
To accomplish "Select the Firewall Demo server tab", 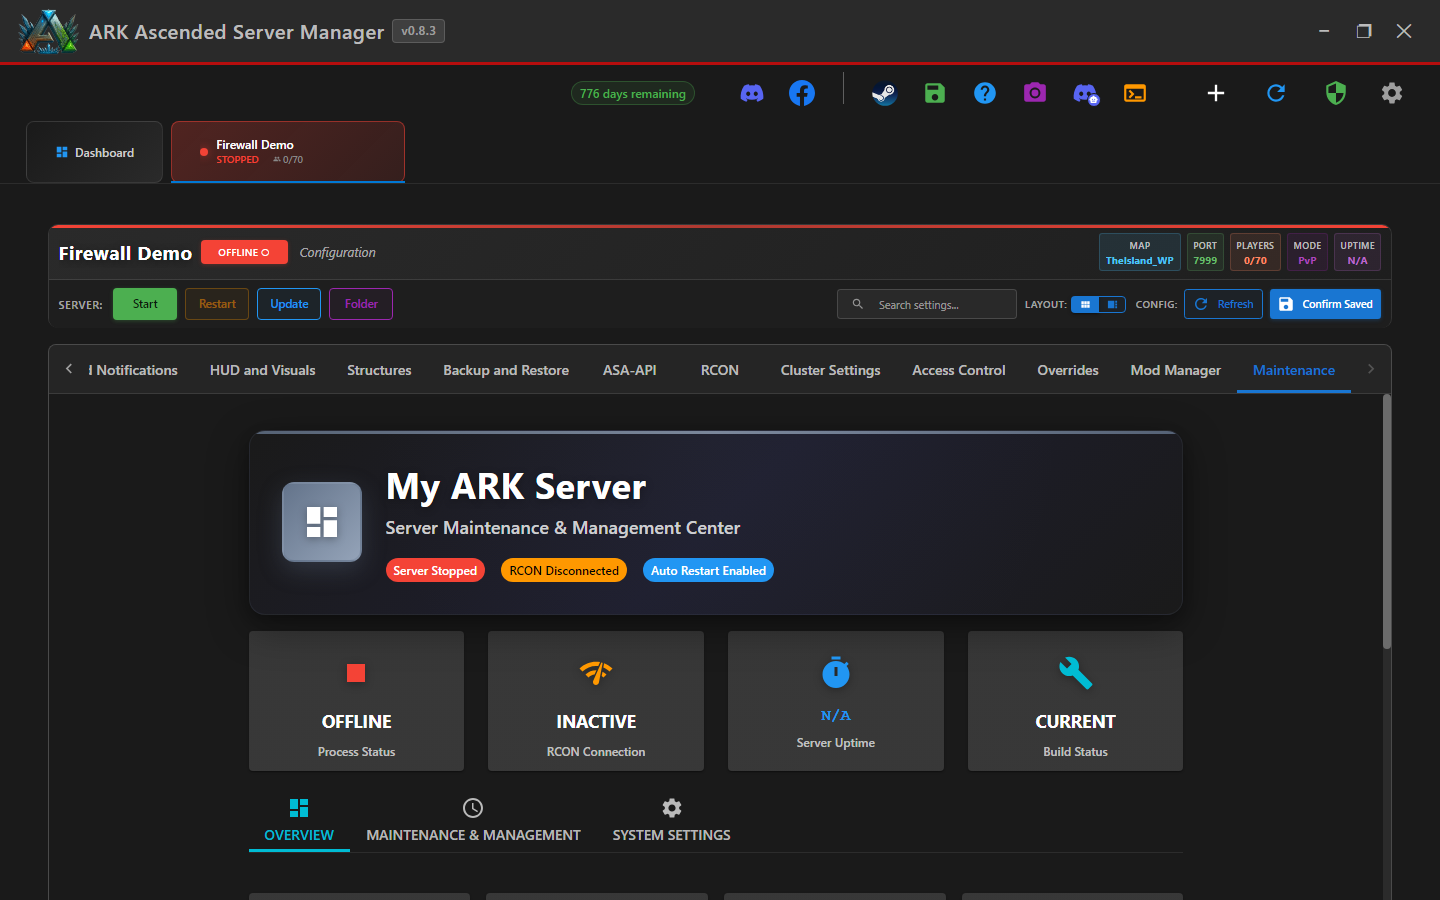I will click(x=288, y=152).
